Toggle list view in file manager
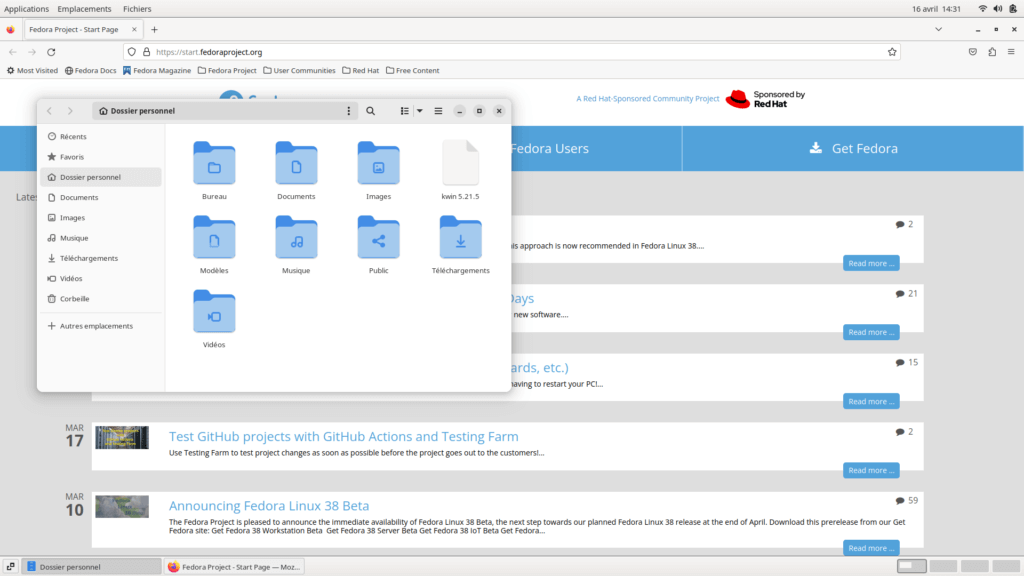The width and height of the screenshot is (1024, 576). [x=405, y=111]
